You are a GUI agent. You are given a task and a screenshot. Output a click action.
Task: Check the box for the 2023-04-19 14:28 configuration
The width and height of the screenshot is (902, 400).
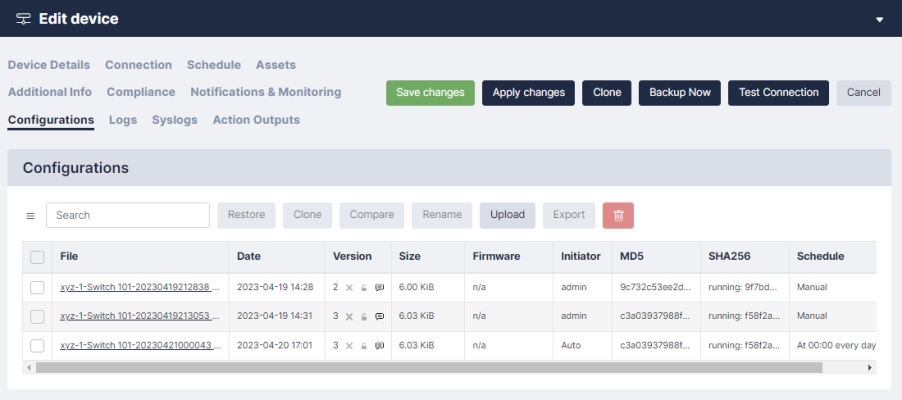pos(37,288)
